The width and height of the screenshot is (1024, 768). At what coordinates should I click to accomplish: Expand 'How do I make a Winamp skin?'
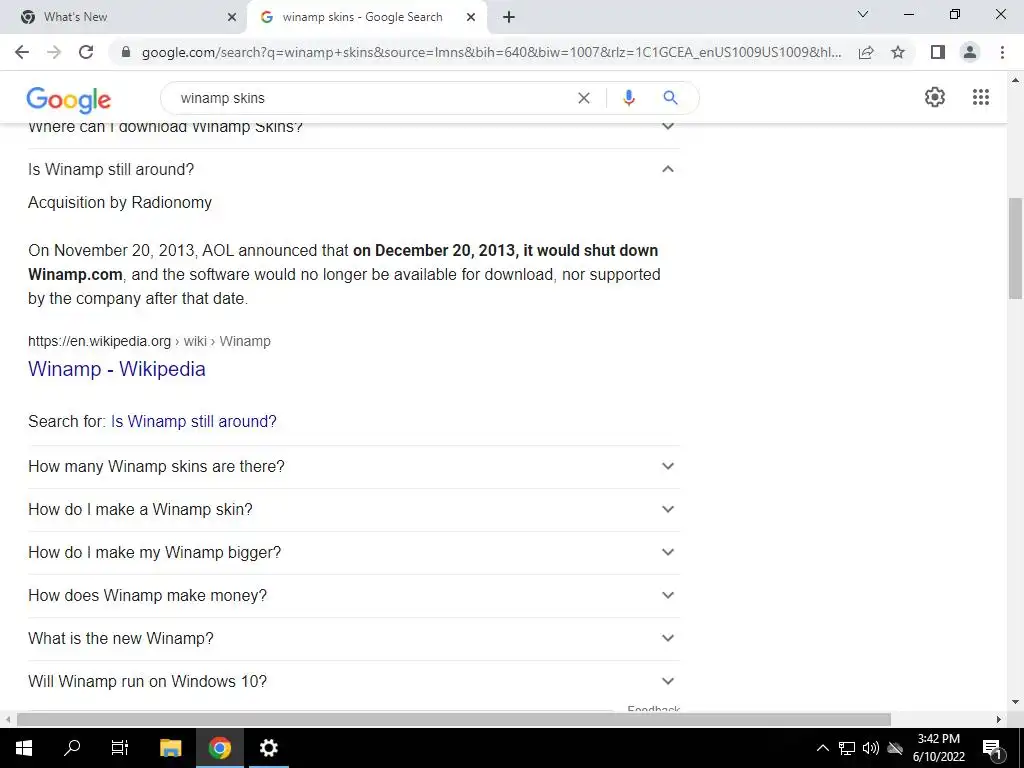coord(353,509)
